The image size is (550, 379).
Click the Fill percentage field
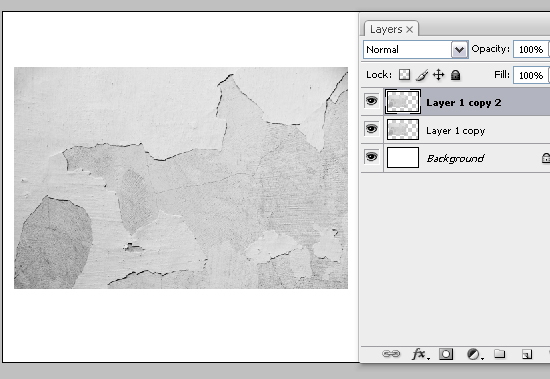531,75
